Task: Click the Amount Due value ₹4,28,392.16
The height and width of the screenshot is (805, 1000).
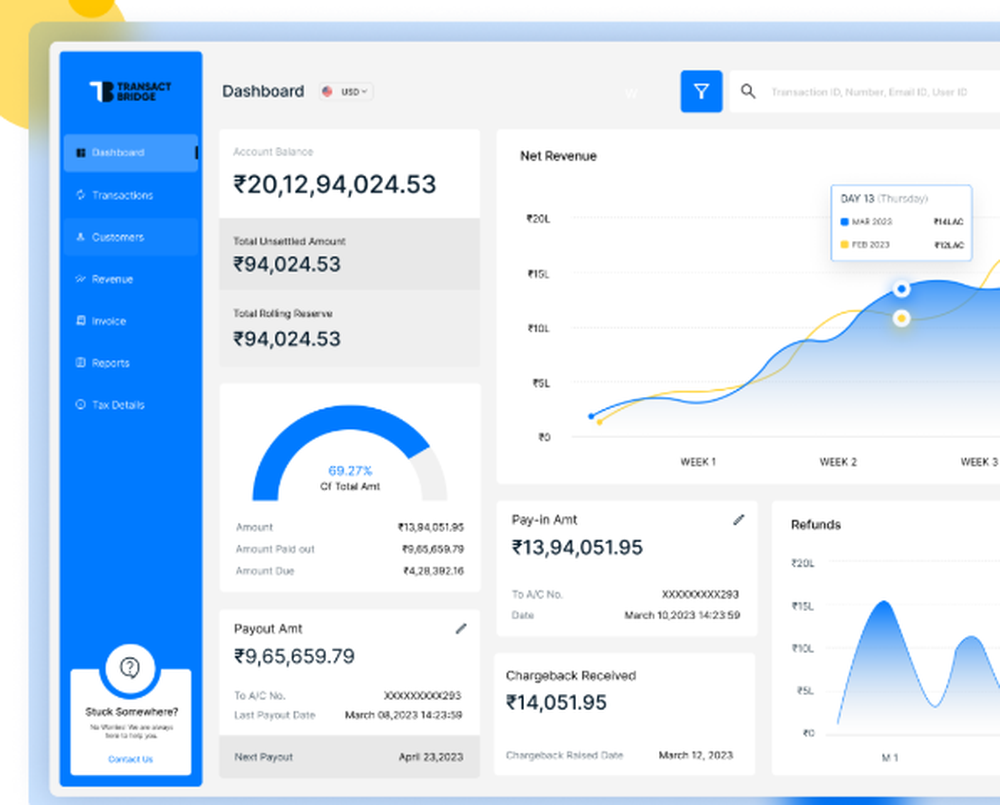Action: click(x=434, y=570)
